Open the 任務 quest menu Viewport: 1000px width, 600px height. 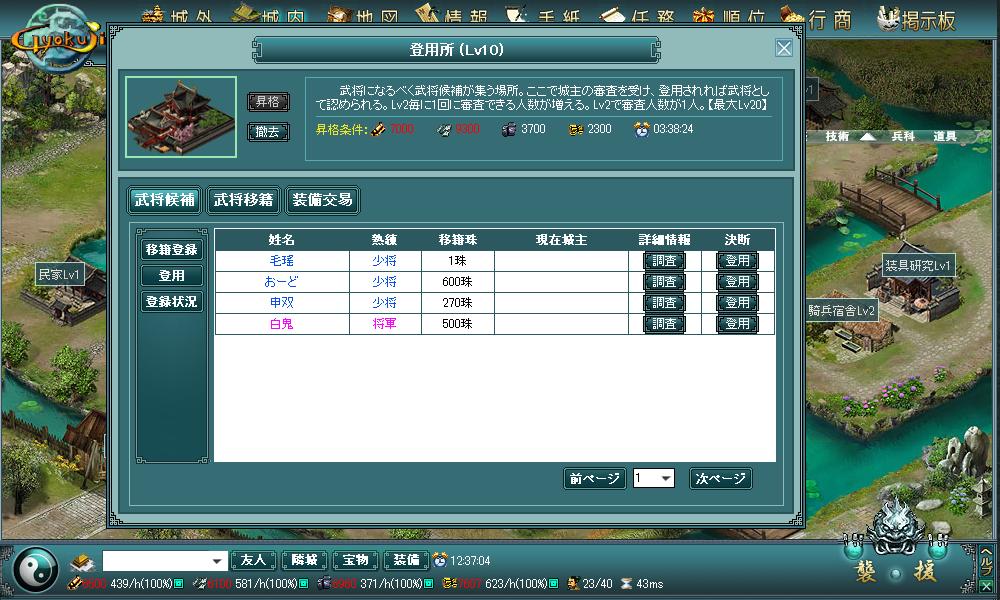(637, 14)
